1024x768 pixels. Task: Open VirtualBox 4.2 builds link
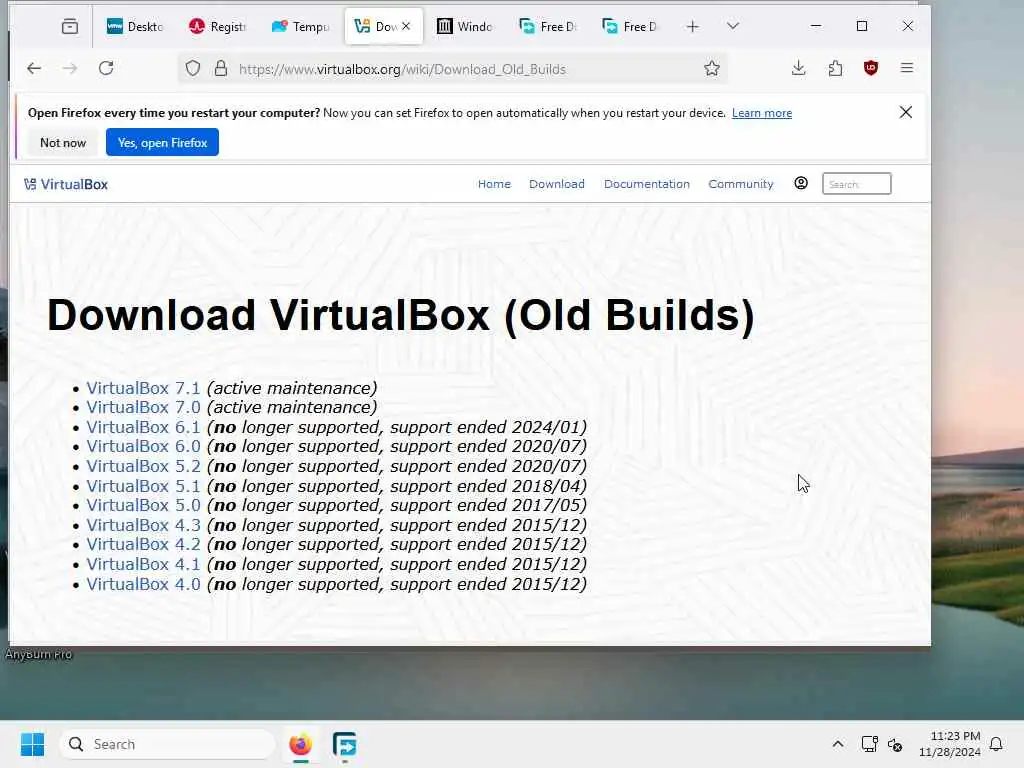coord(143,544)
